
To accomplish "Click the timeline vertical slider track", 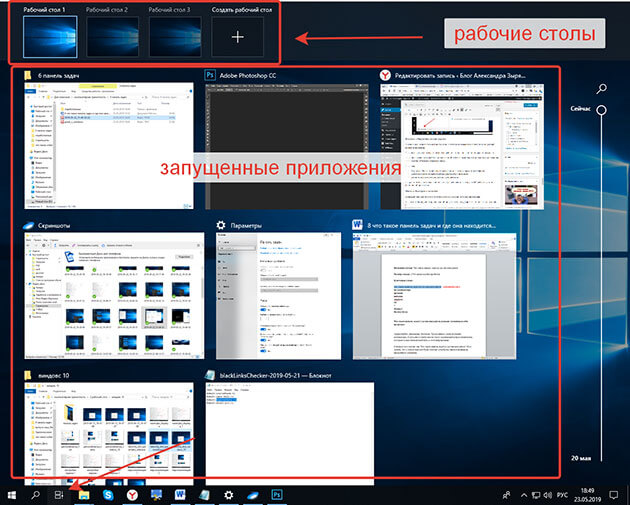I will [x=601, y=287].
